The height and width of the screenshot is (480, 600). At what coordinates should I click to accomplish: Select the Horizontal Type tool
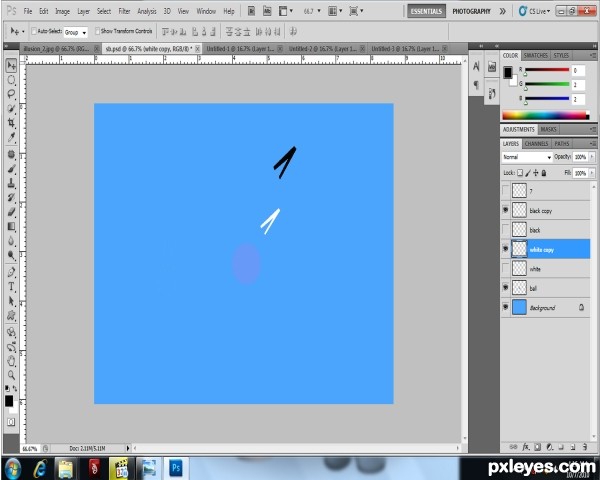[11, 286]
